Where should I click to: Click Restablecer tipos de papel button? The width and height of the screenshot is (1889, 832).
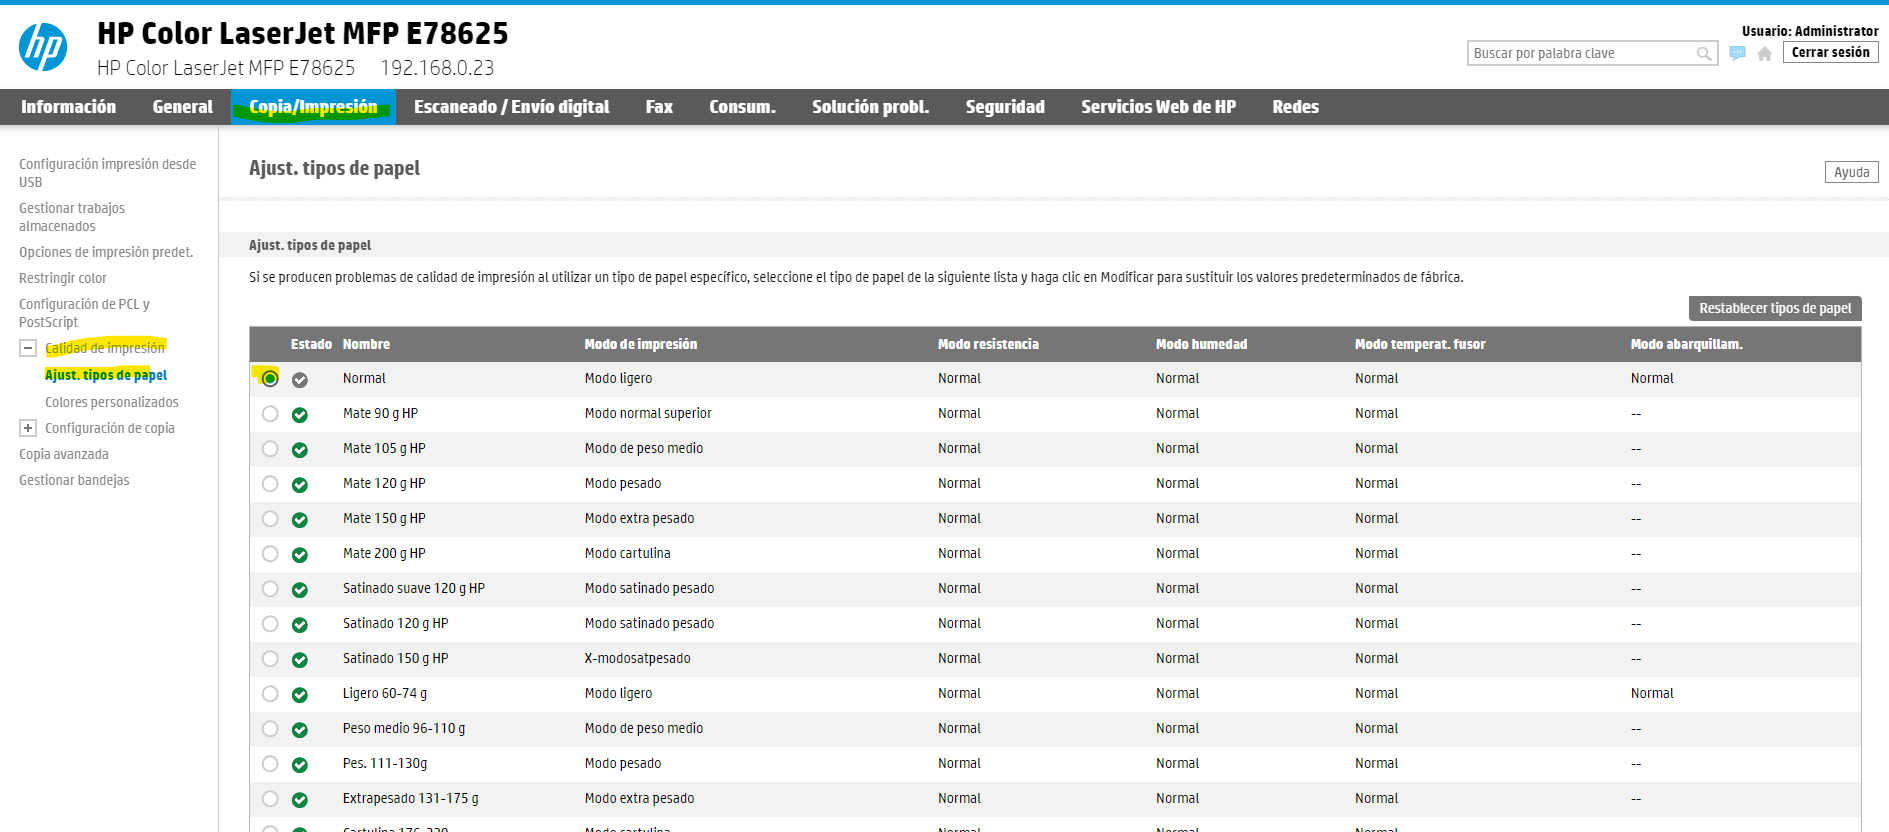coord(1775,308)
